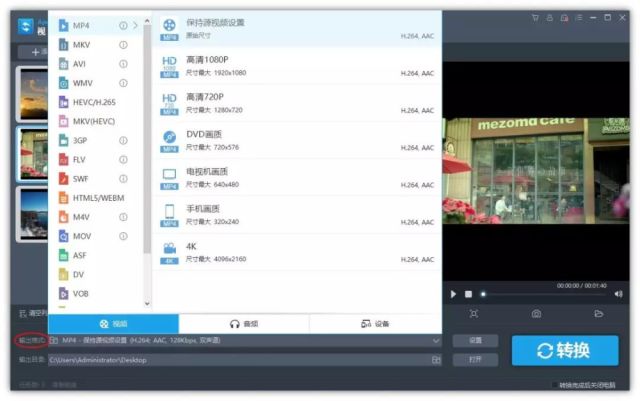Screen dimensions: 640x401
Task: Play the preview video
Action: (453, 294)
